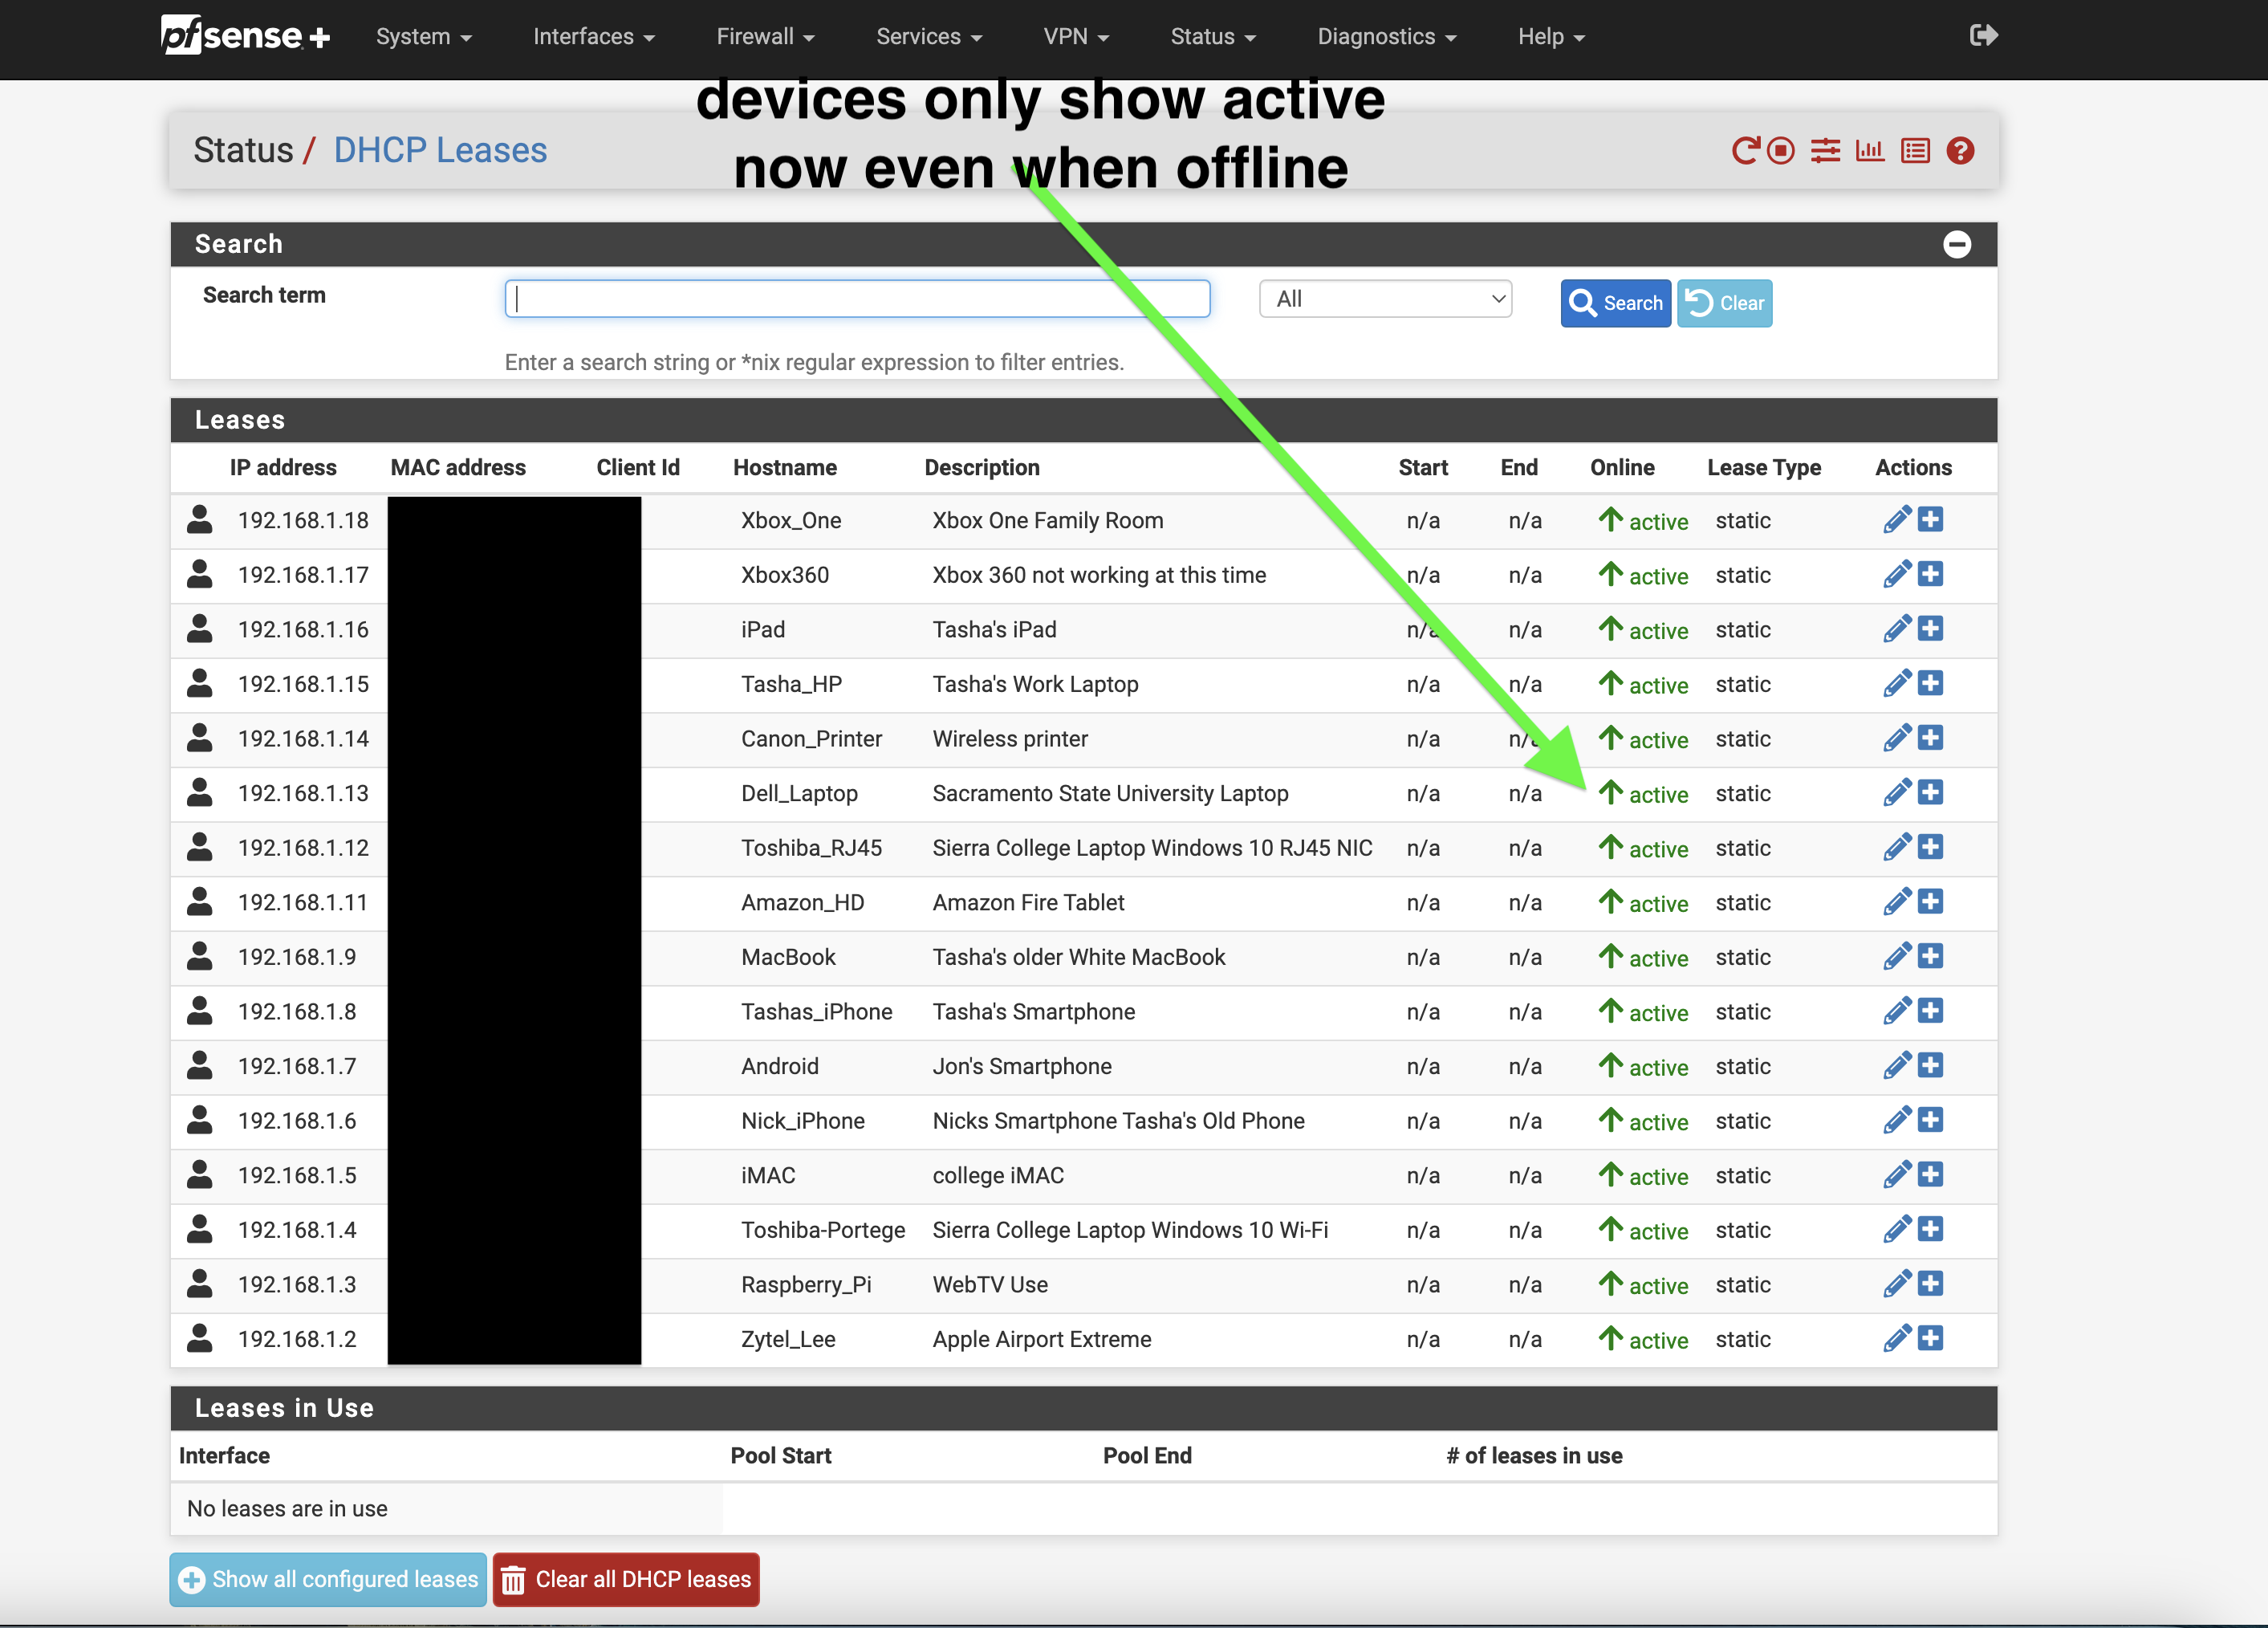Image resolution: width=2268 pixels, height=1628 pixels.
Task: Click Clear all DHCP leases button
Action: click(x=626, y=1579)
